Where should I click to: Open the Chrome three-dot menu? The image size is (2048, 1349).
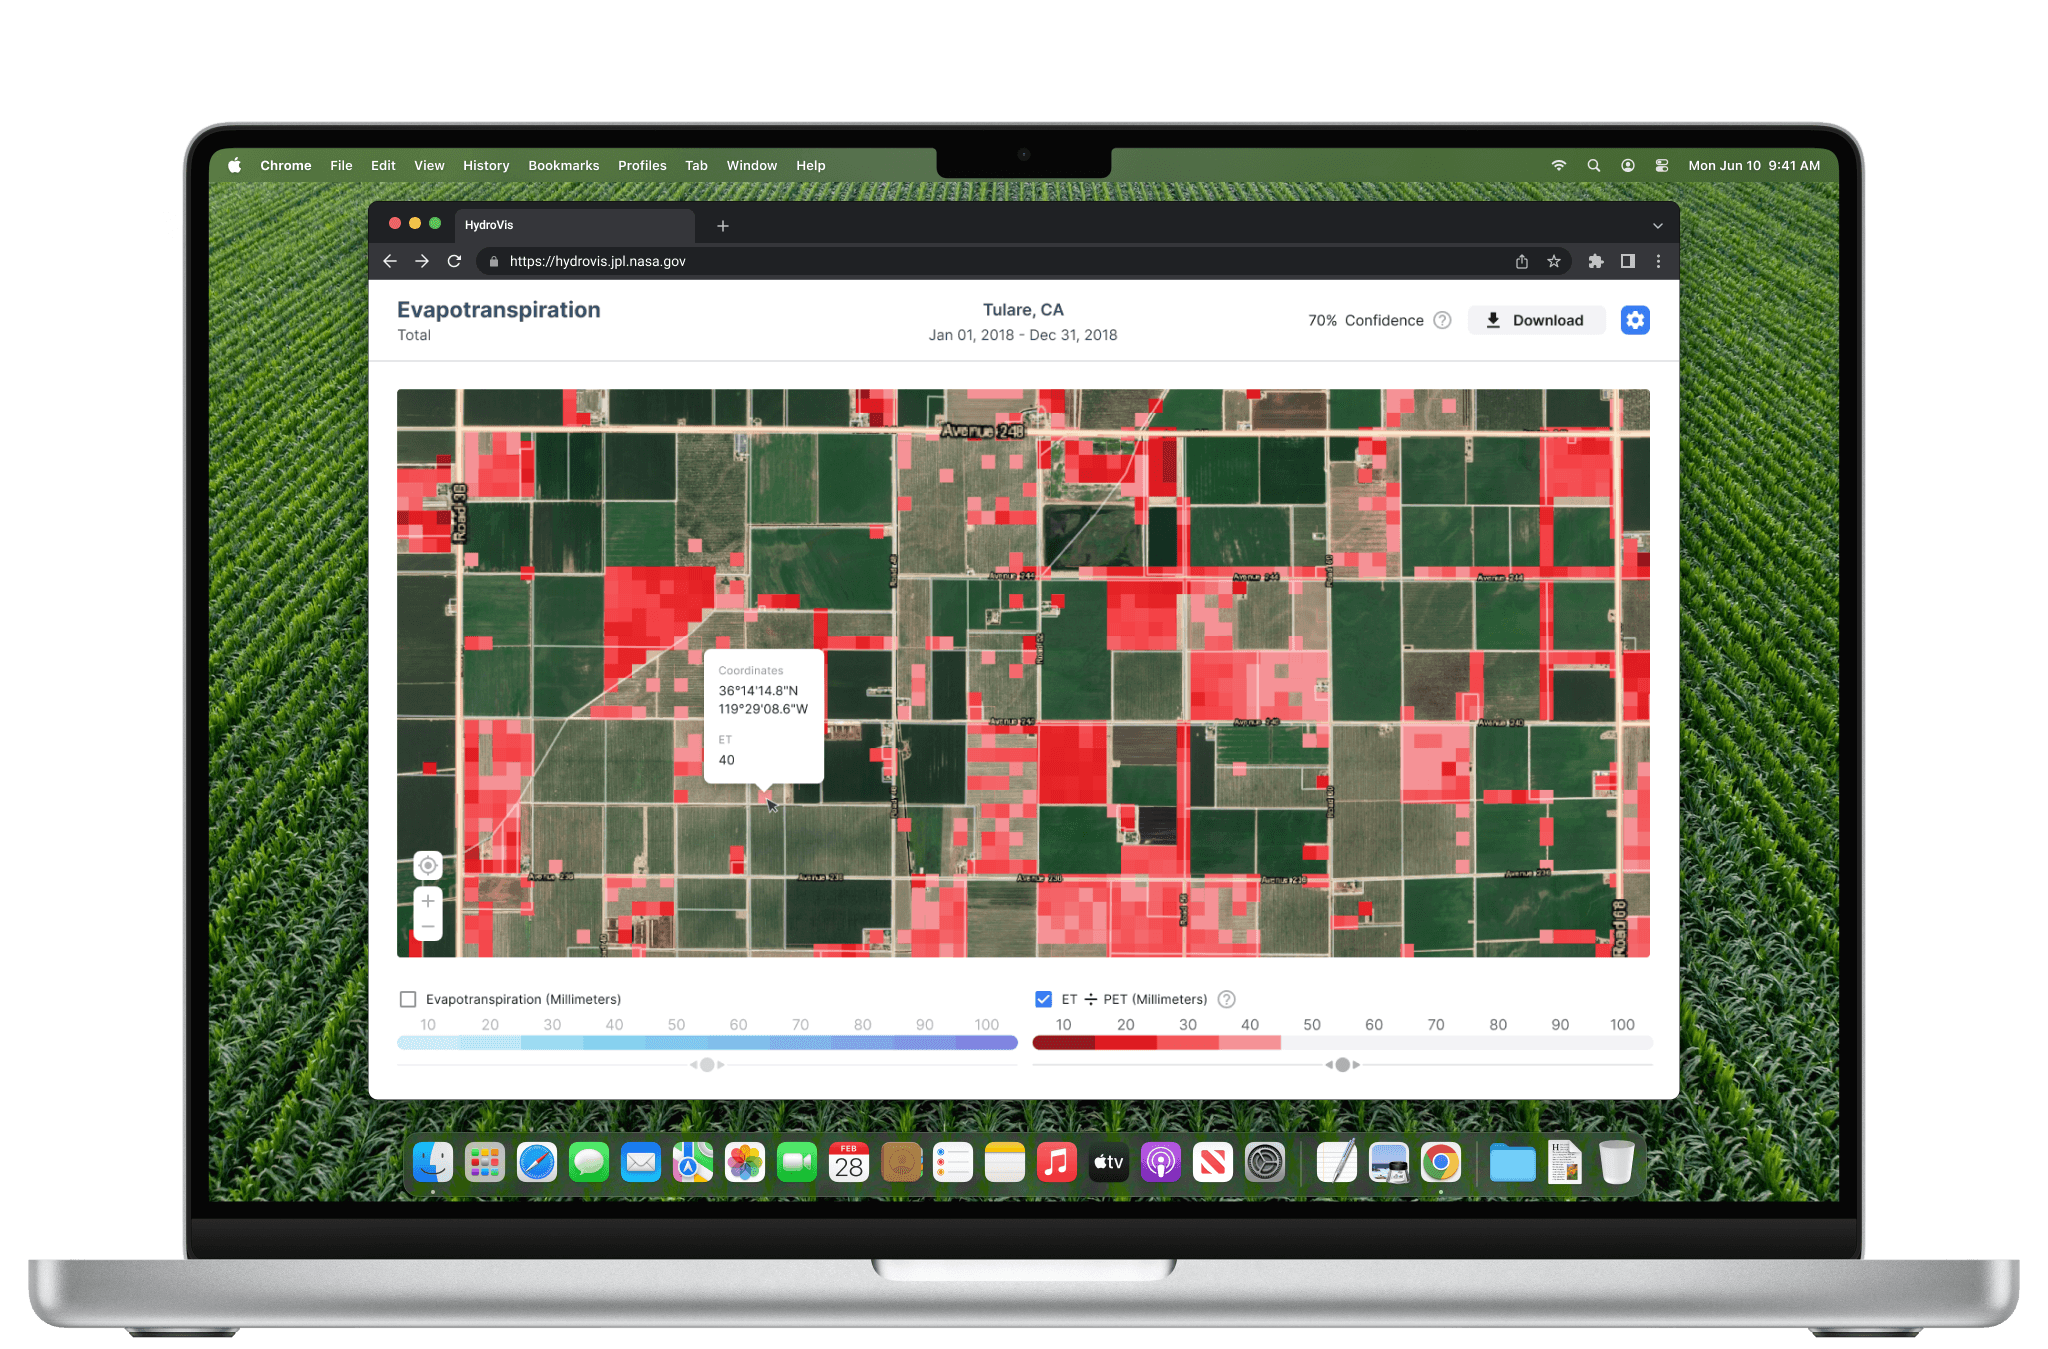(x=1659, y=261)
